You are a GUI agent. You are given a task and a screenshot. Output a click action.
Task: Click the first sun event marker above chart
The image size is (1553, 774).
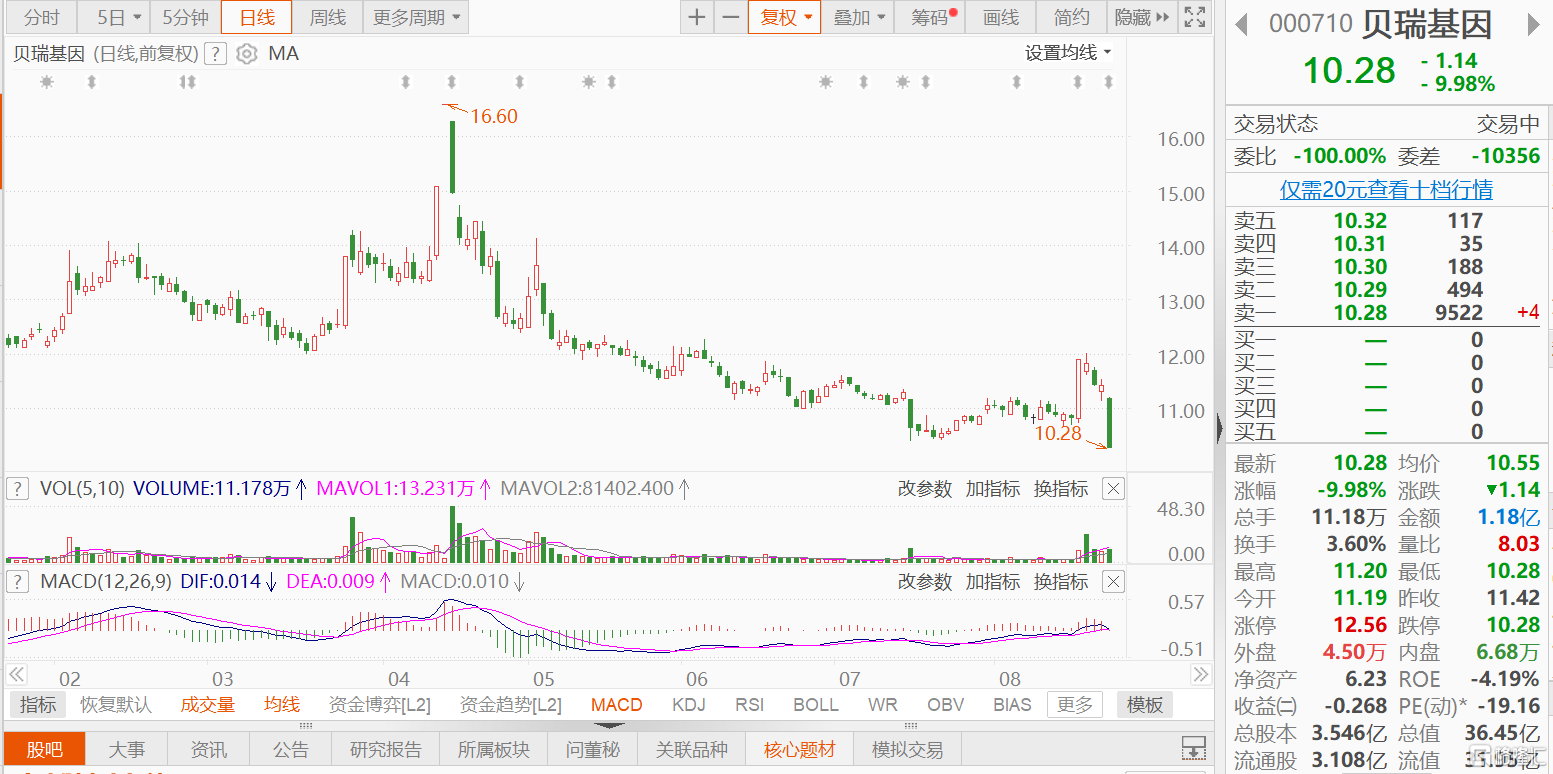tap(46, 82)
